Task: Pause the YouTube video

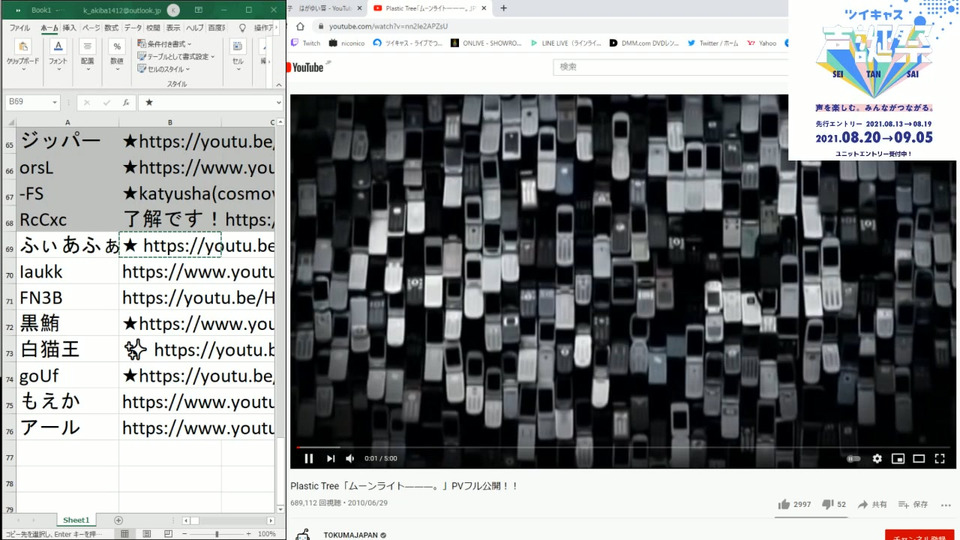Action: coord(309,459)
